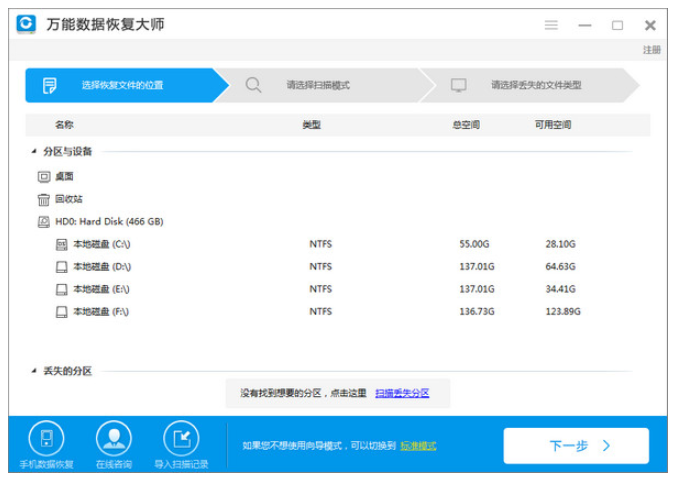Click the app logo in title bar
The image size is (674, 480).
27,24
